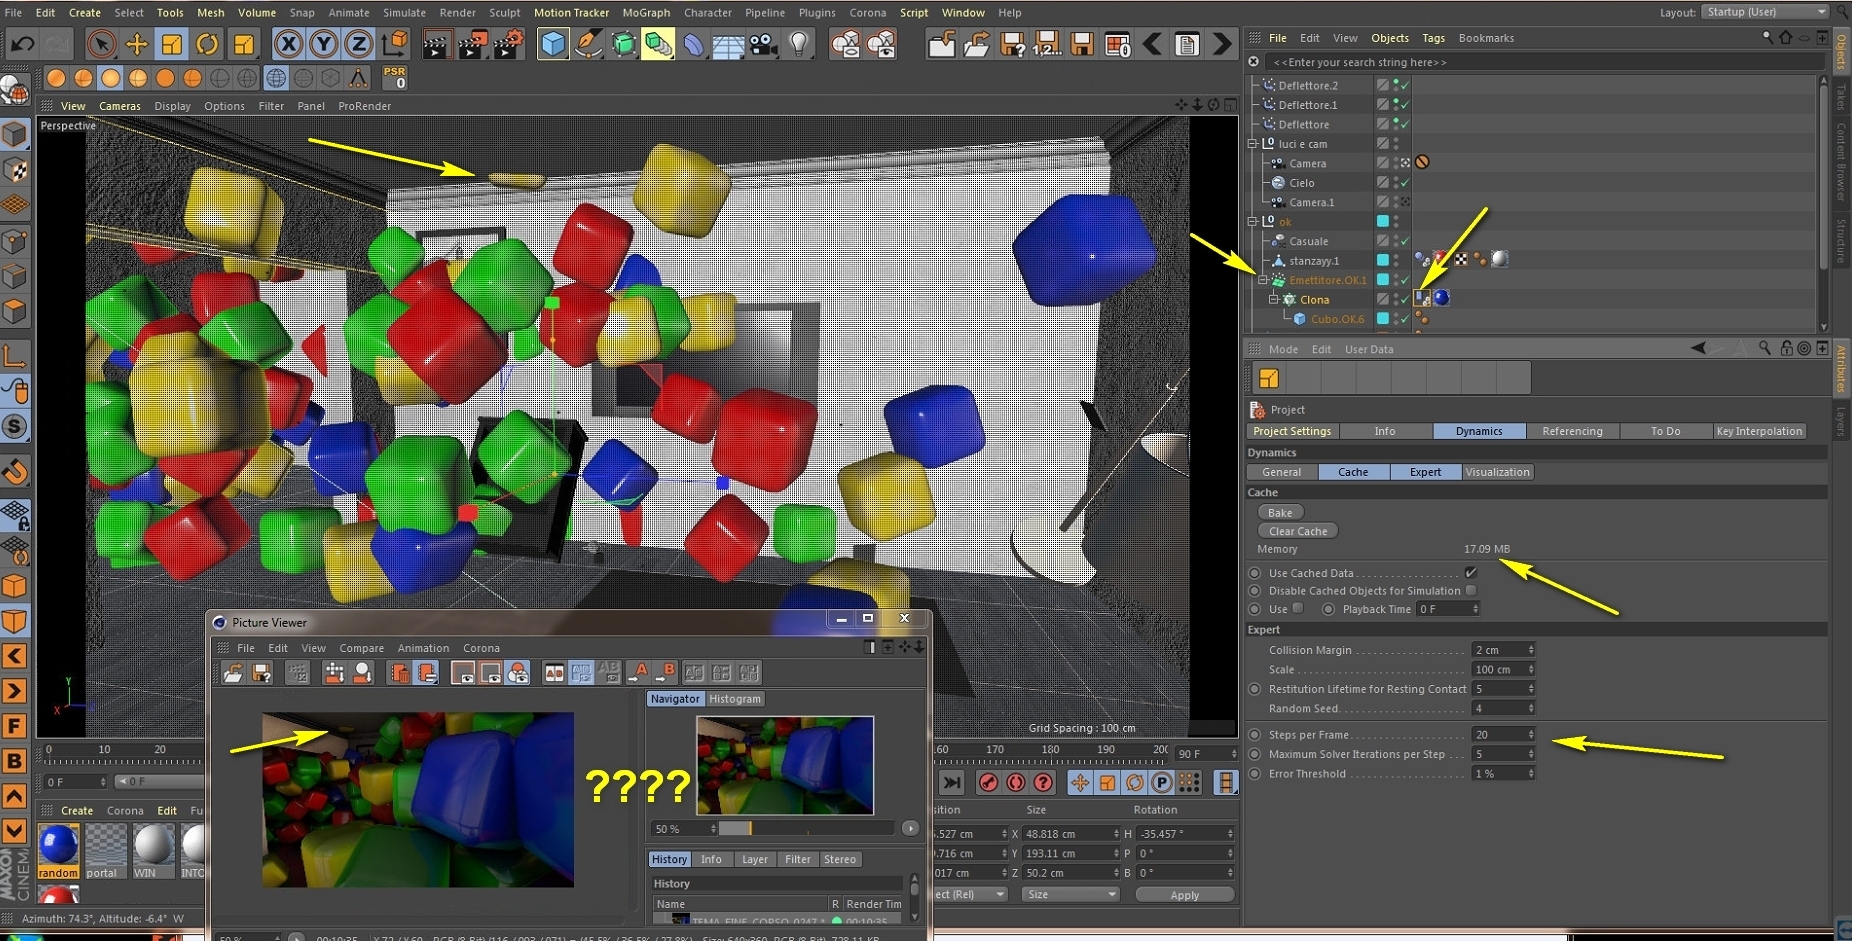Add a Cube primitive object
This screenshot has width=1852, height=941.
coord(552,44)
